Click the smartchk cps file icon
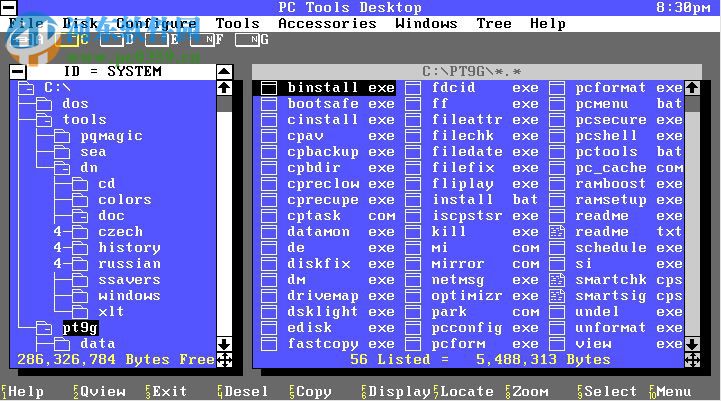The width and height of the screenshot is (721, 401). [557, 280]
